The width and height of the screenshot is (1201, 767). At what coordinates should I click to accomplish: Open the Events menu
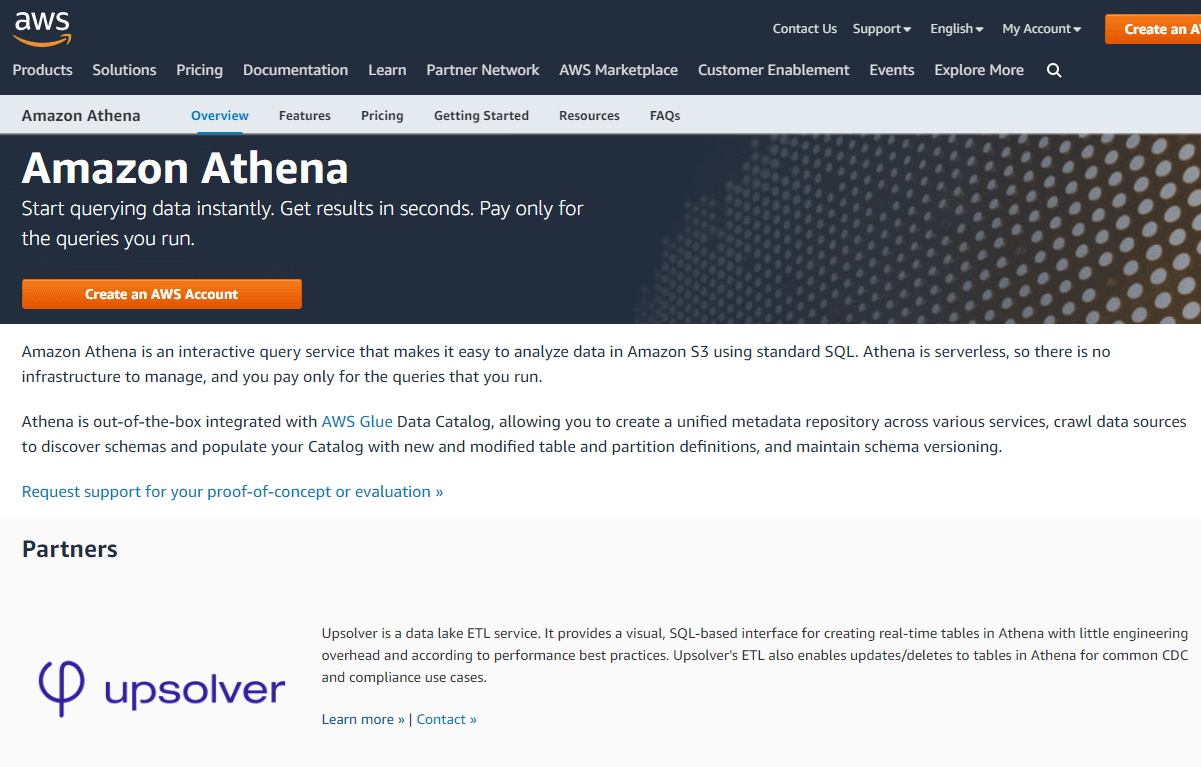[x=892, y=70]
